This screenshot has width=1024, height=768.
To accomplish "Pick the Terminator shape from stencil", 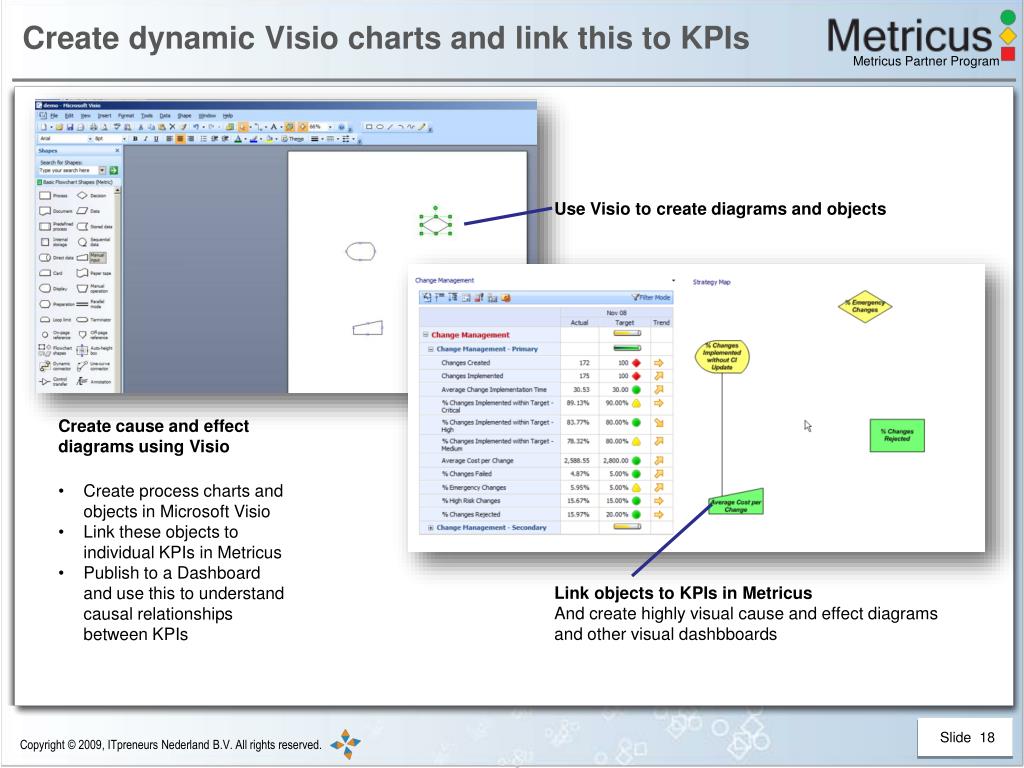I will pyautogui.click(x=93, y=320).
